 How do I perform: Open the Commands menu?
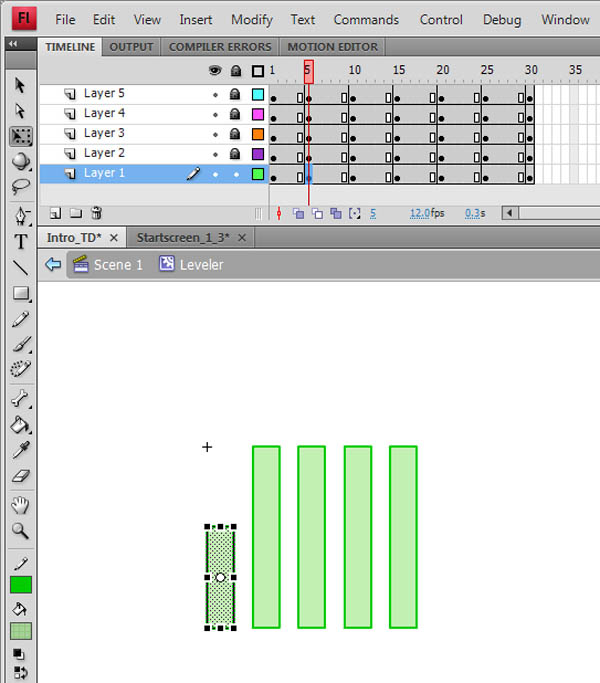coord(366,20)
